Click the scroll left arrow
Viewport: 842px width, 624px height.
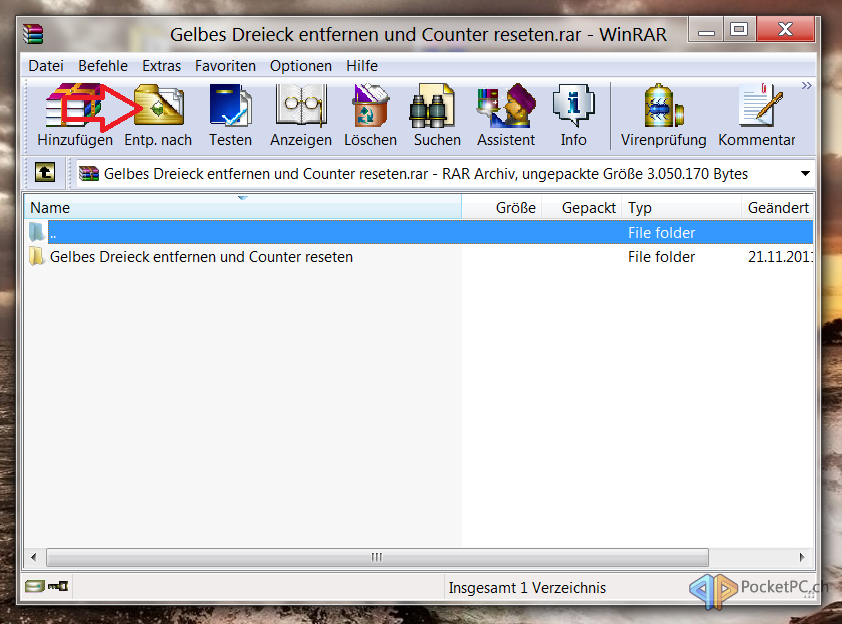click(x=34, y=557)
